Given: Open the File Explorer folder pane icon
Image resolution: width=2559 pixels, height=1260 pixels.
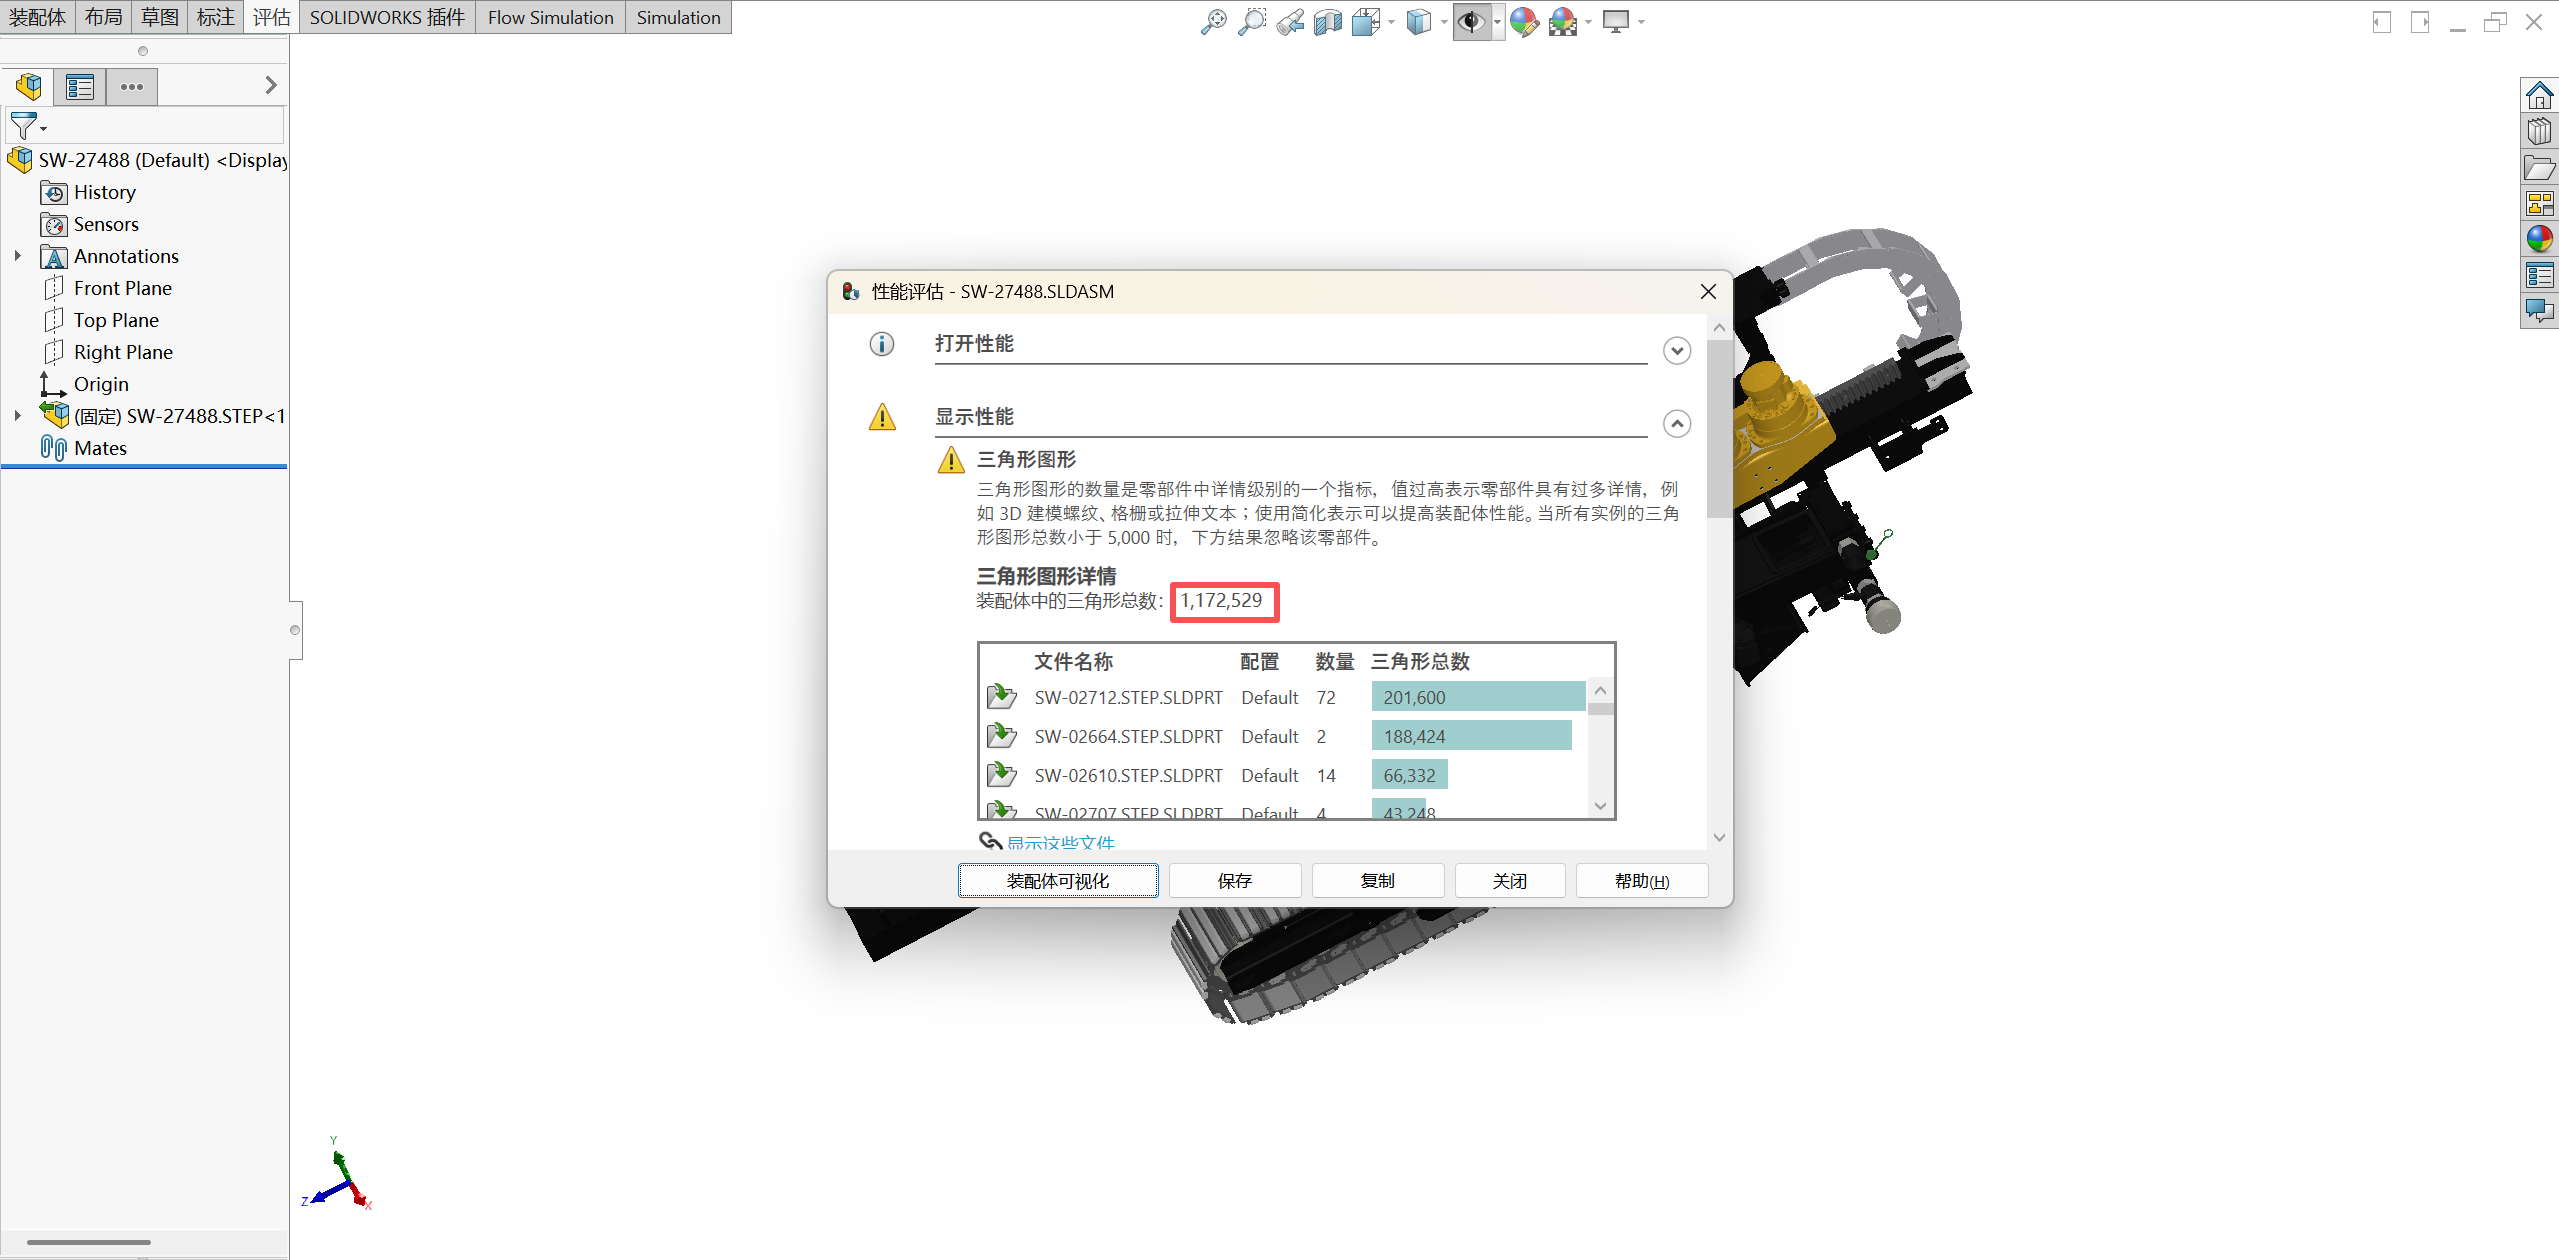Looking at the screenshot, I should [x=2539, y=168].
